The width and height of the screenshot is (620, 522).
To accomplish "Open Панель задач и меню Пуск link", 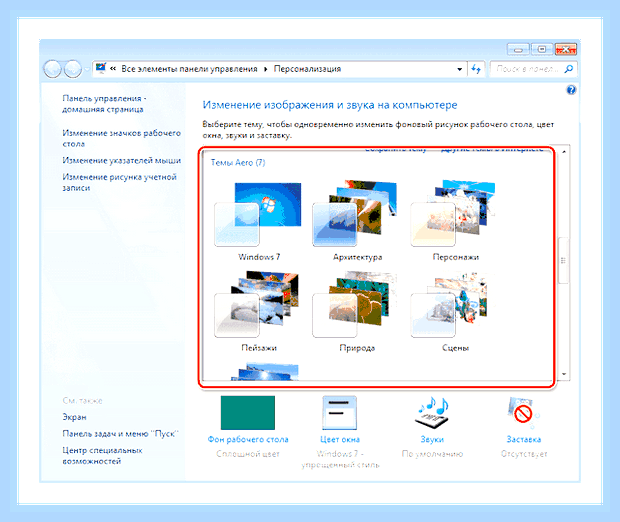I will click(x=121, y=433).
